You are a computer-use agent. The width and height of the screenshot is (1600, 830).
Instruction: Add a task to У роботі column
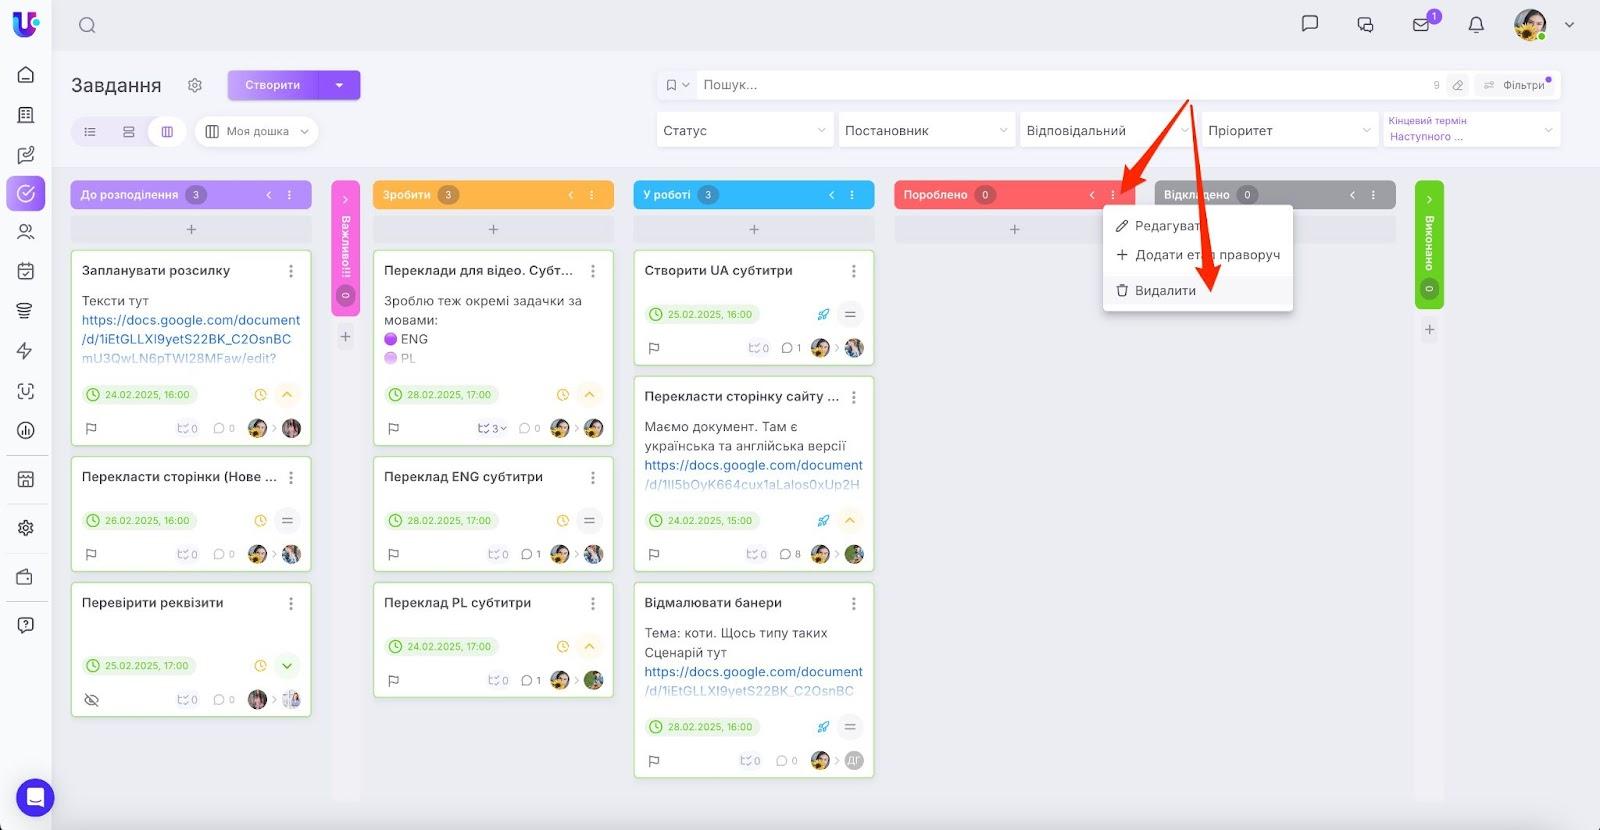click(754, 229)
